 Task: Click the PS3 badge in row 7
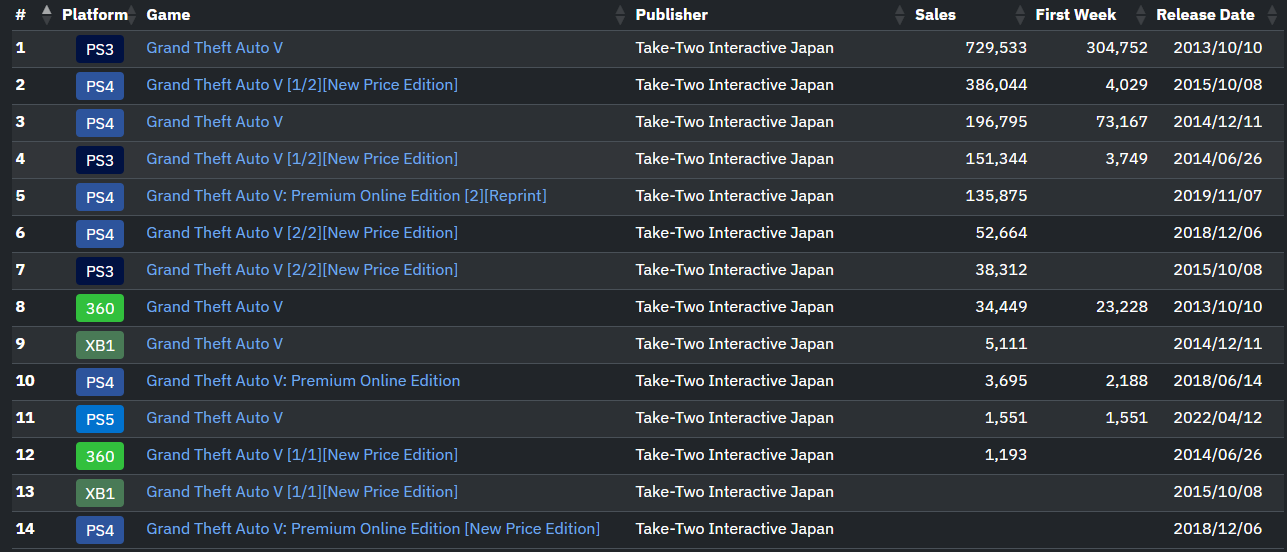tap(100, 271)
